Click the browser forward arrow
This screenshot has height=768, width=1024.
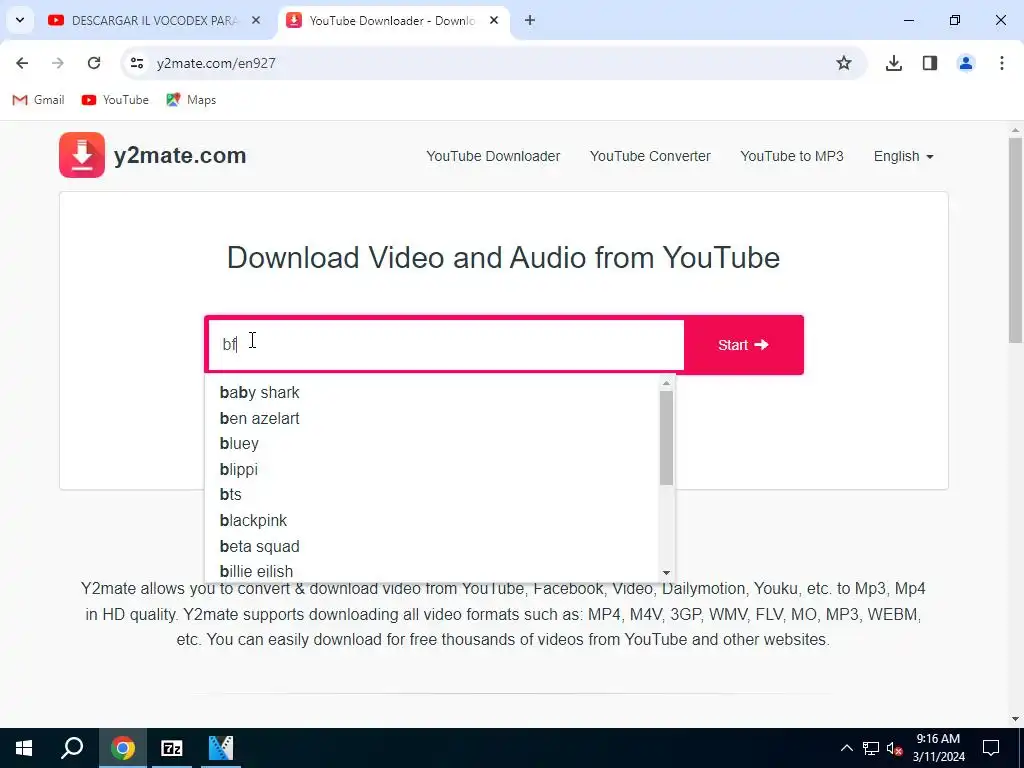(x=58, y=63)
